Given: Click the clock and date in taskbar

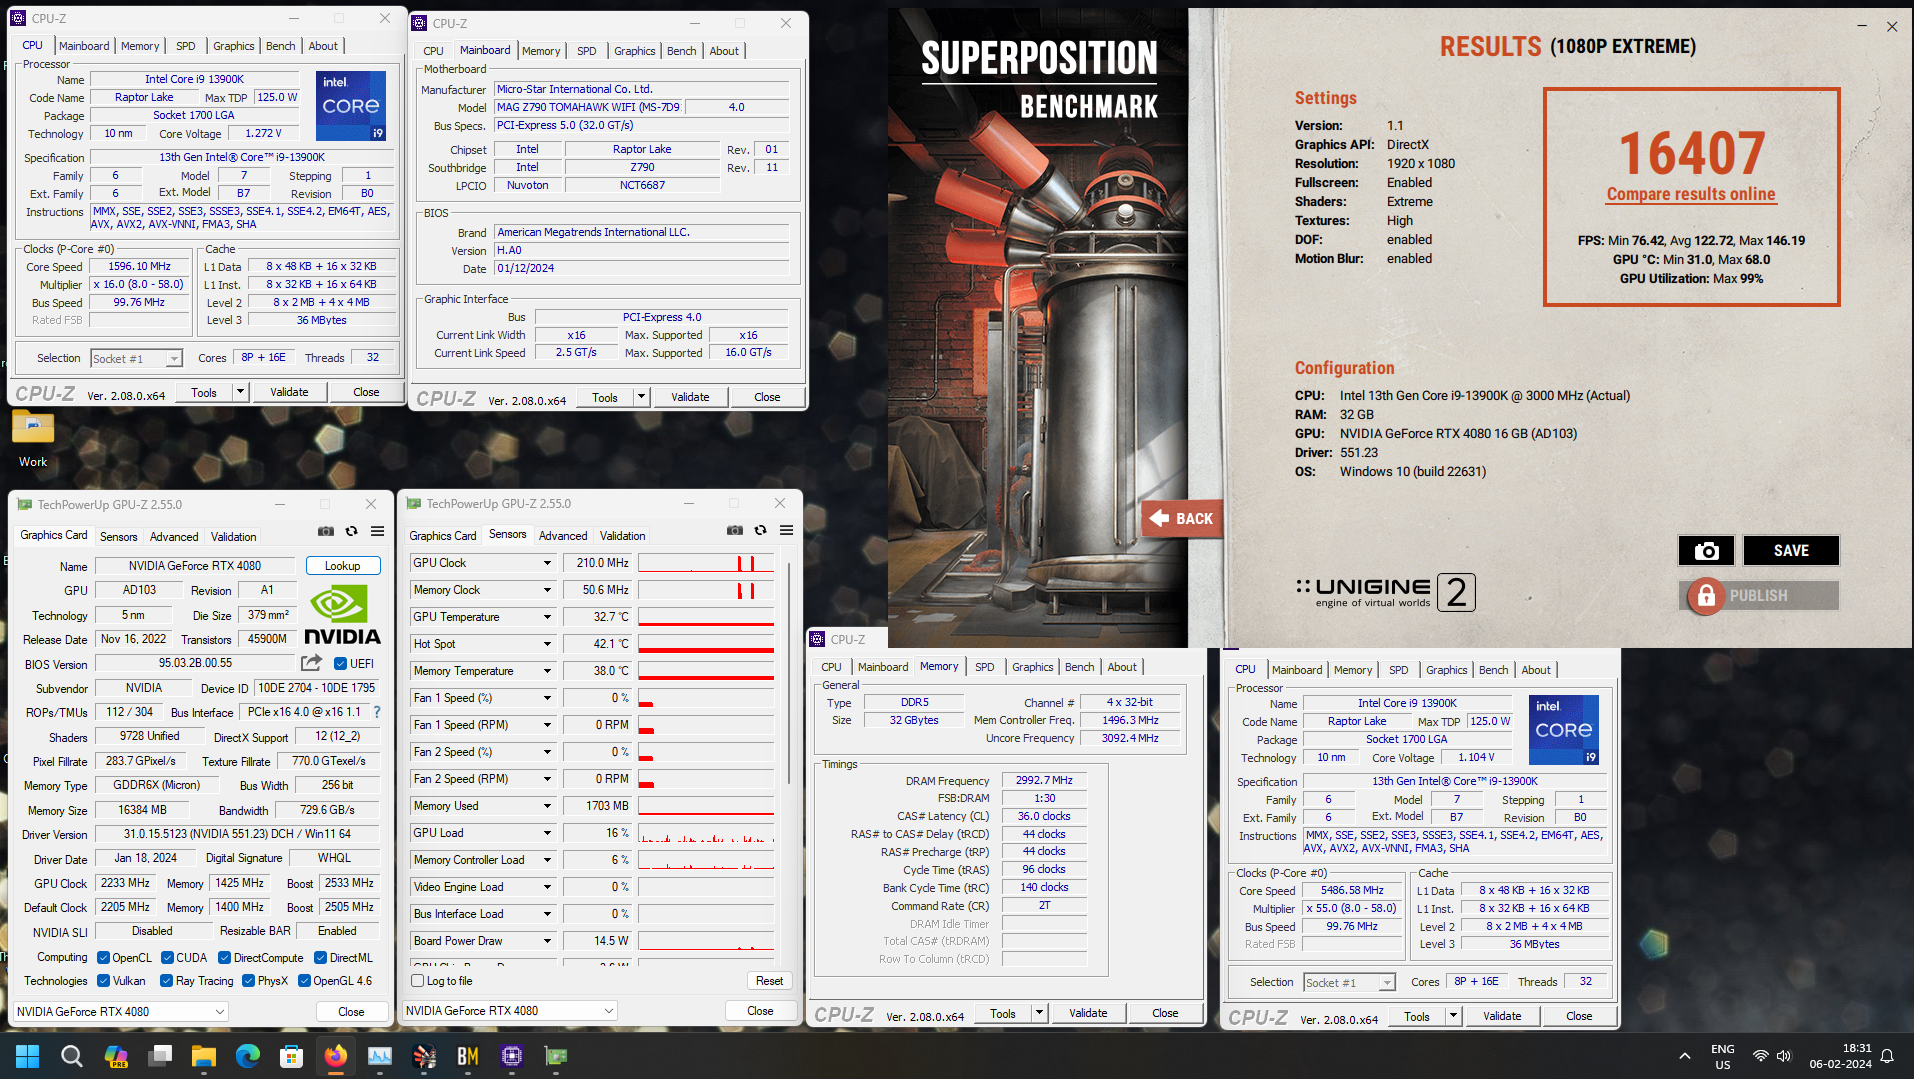Looking at the screenshot, I should pos(1840,1056).
